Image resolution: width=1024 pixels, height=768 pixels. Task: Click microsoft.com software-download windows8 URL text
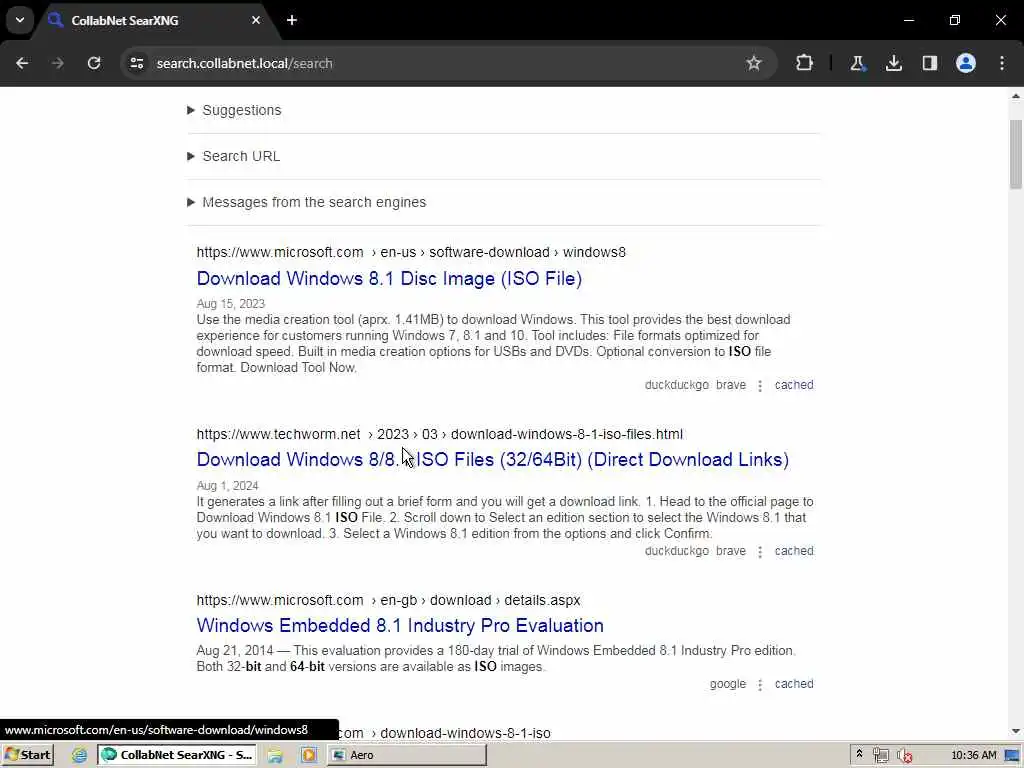[x=411, y=253]
